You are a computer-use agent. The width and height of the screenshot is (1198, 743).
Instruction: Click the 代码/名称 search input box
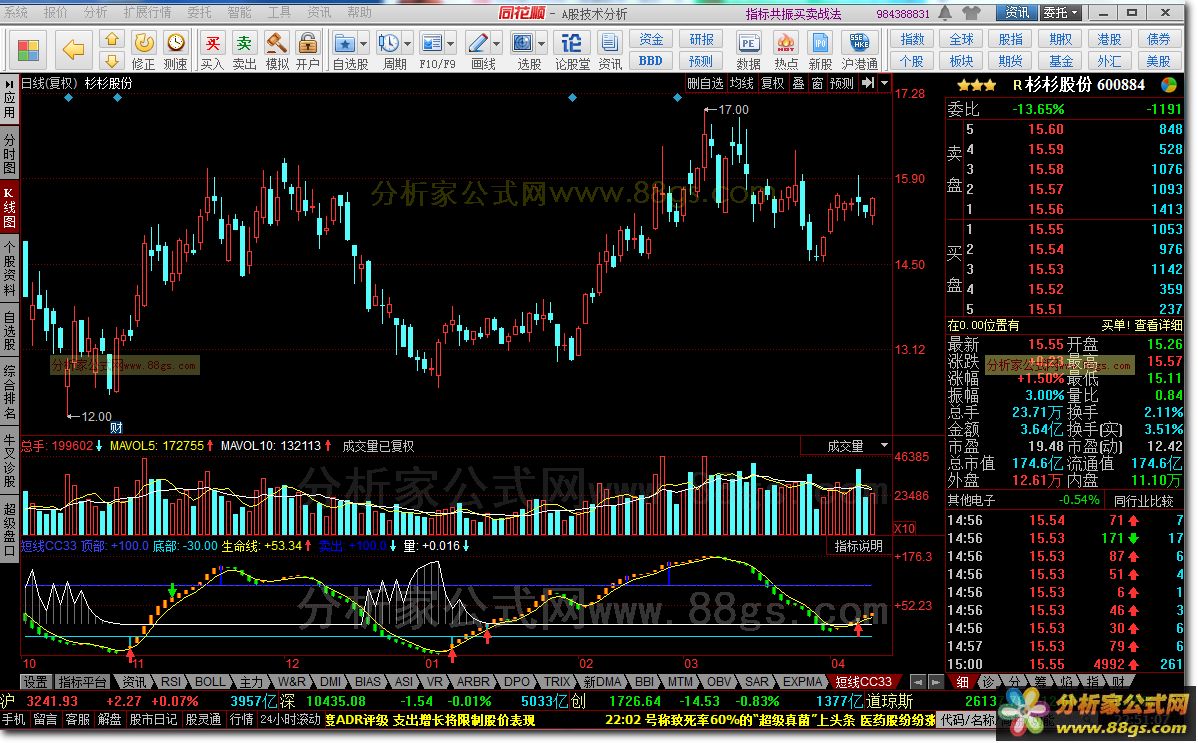(968, 720)
